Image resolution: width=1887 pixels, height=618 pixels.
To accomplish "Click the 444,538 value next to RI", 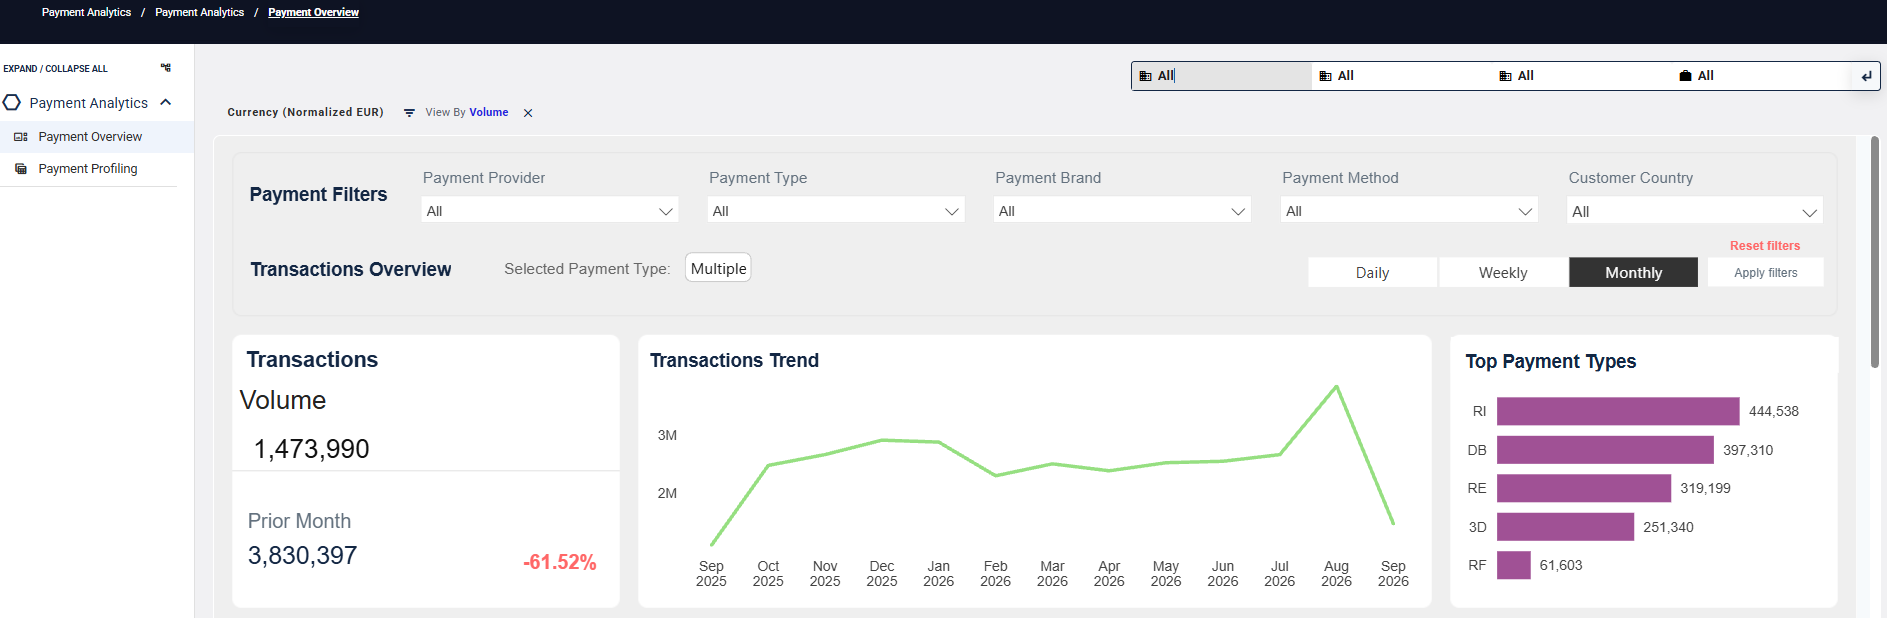I will coord(1773,411).
